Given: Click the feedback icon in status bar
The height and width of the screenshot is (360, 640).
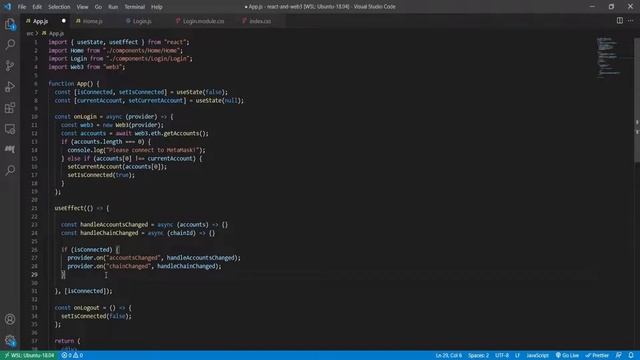Looking at the screenshot, I should (x=619, y=356).
